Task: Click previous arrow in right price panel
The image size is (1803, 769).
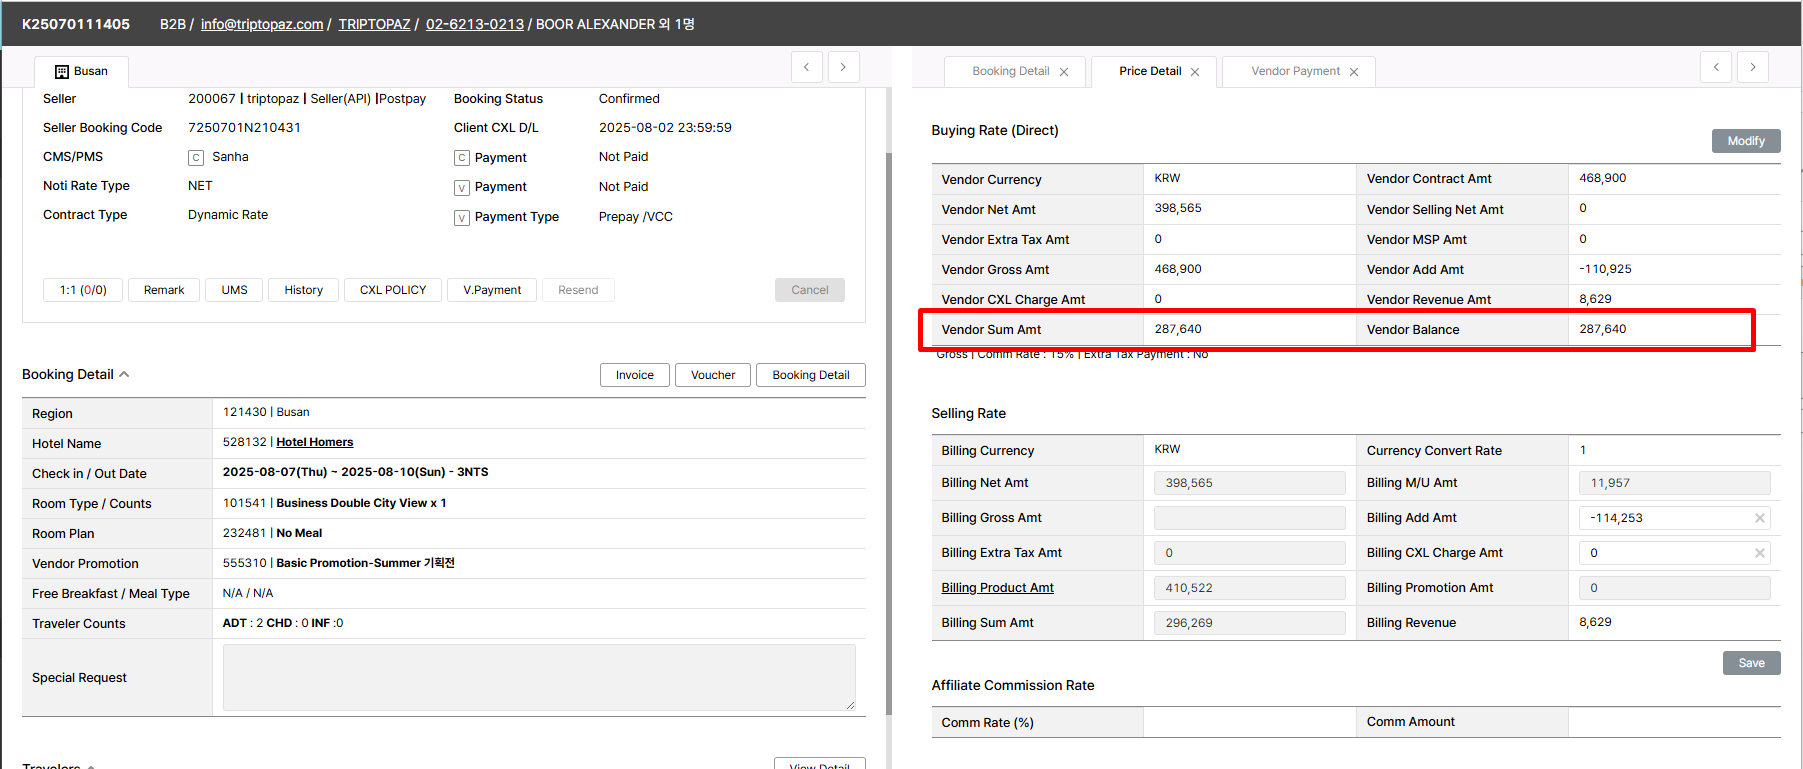Action: pyautogui.click(x=1716, y=67)
